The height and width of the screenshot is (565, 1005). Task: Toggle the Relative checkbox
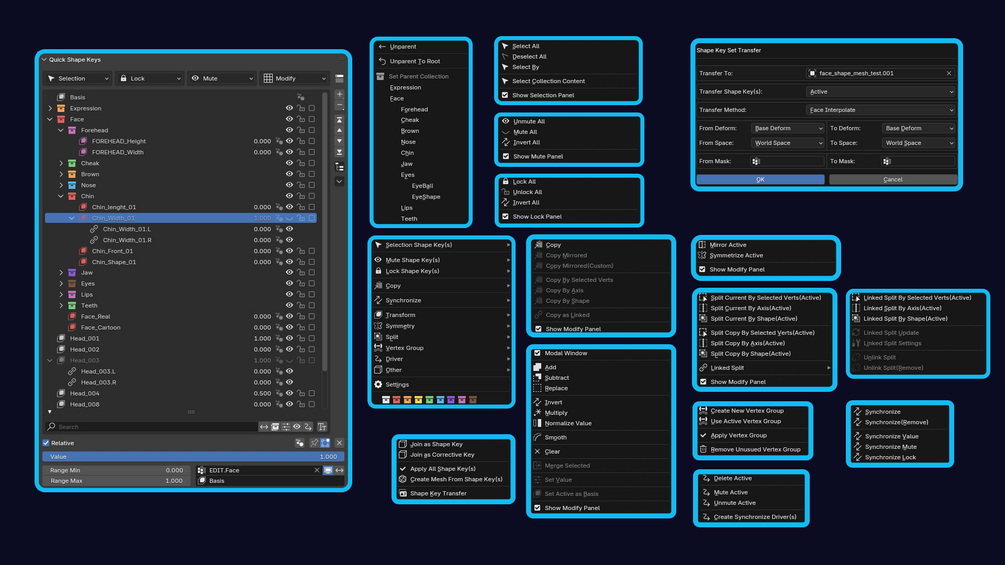pos(46,443)
